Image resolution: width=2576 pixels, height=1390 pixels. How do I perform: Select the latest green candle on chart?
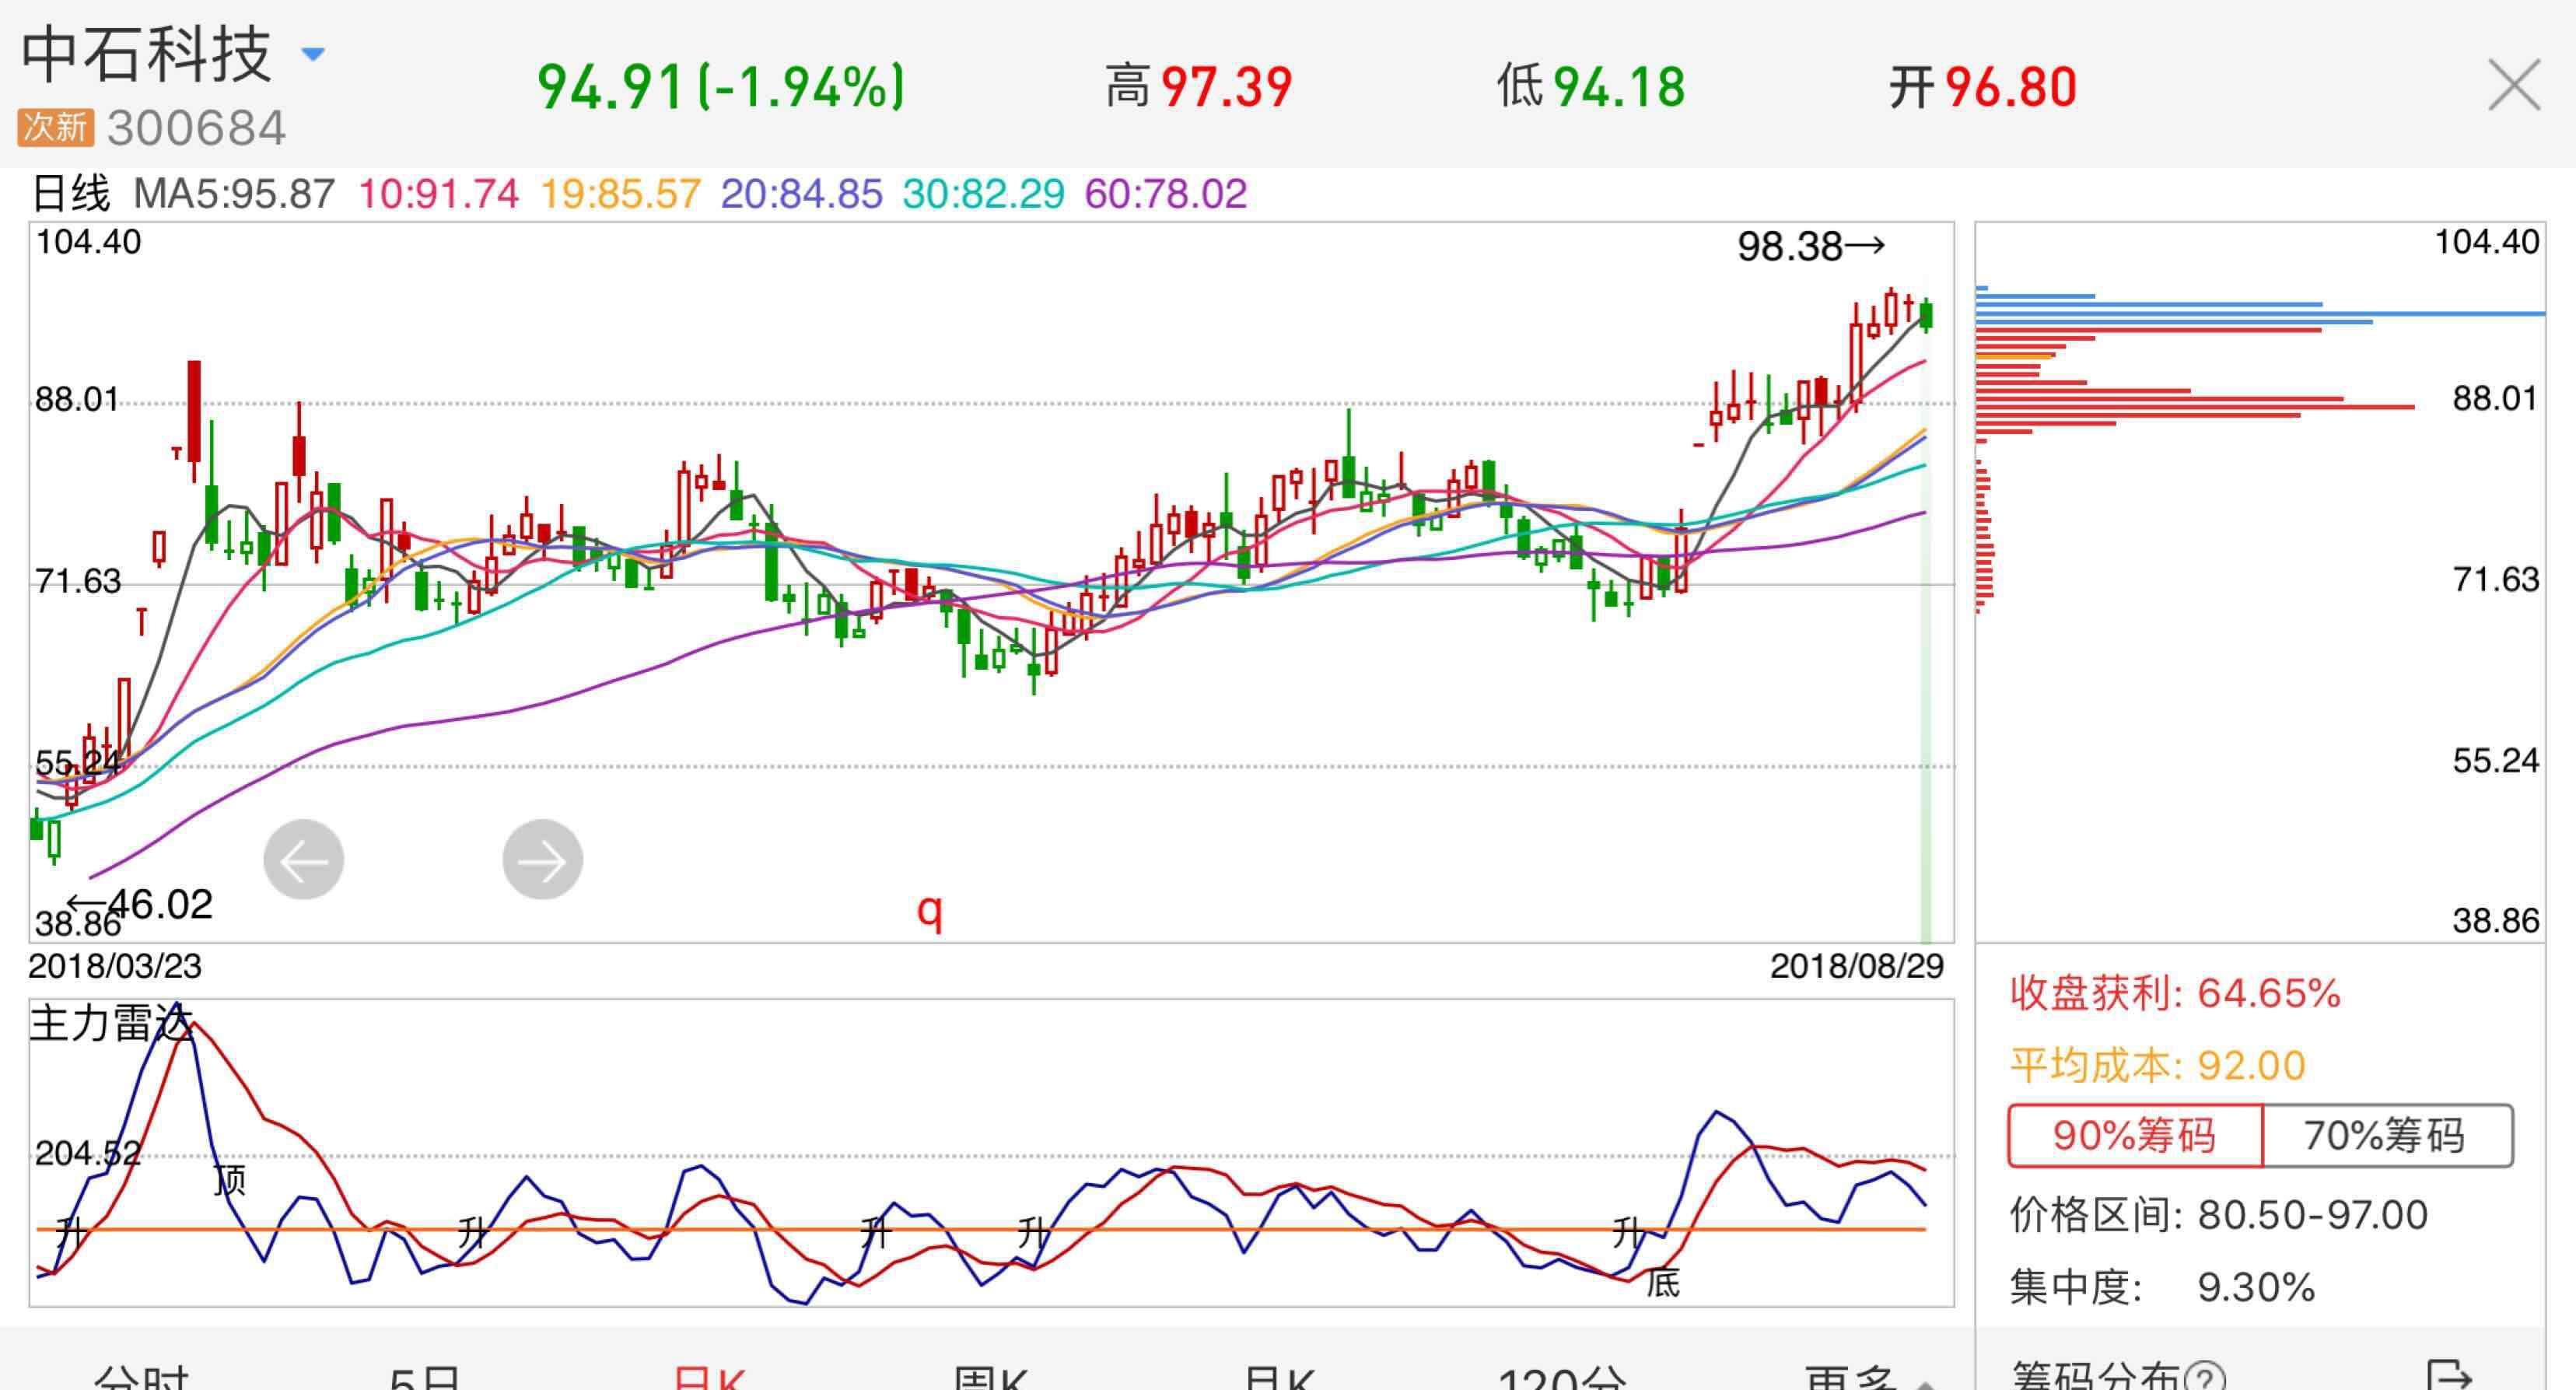(1926, 315)
